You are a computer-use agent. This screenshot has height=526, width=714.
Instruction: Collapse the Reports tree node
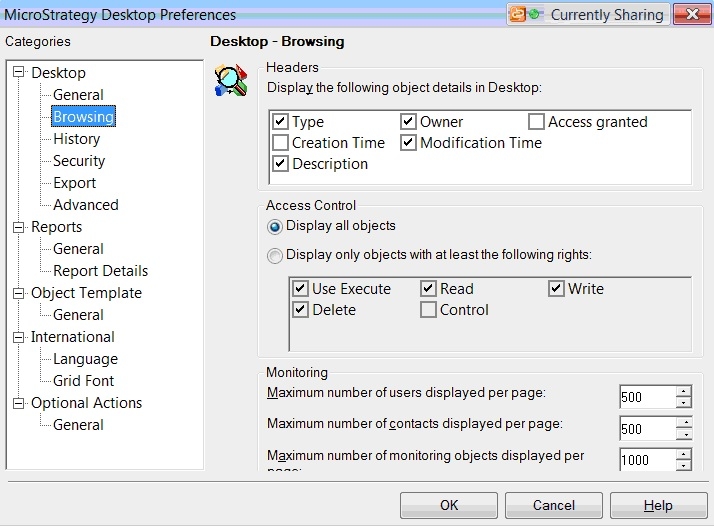(18, 227)
